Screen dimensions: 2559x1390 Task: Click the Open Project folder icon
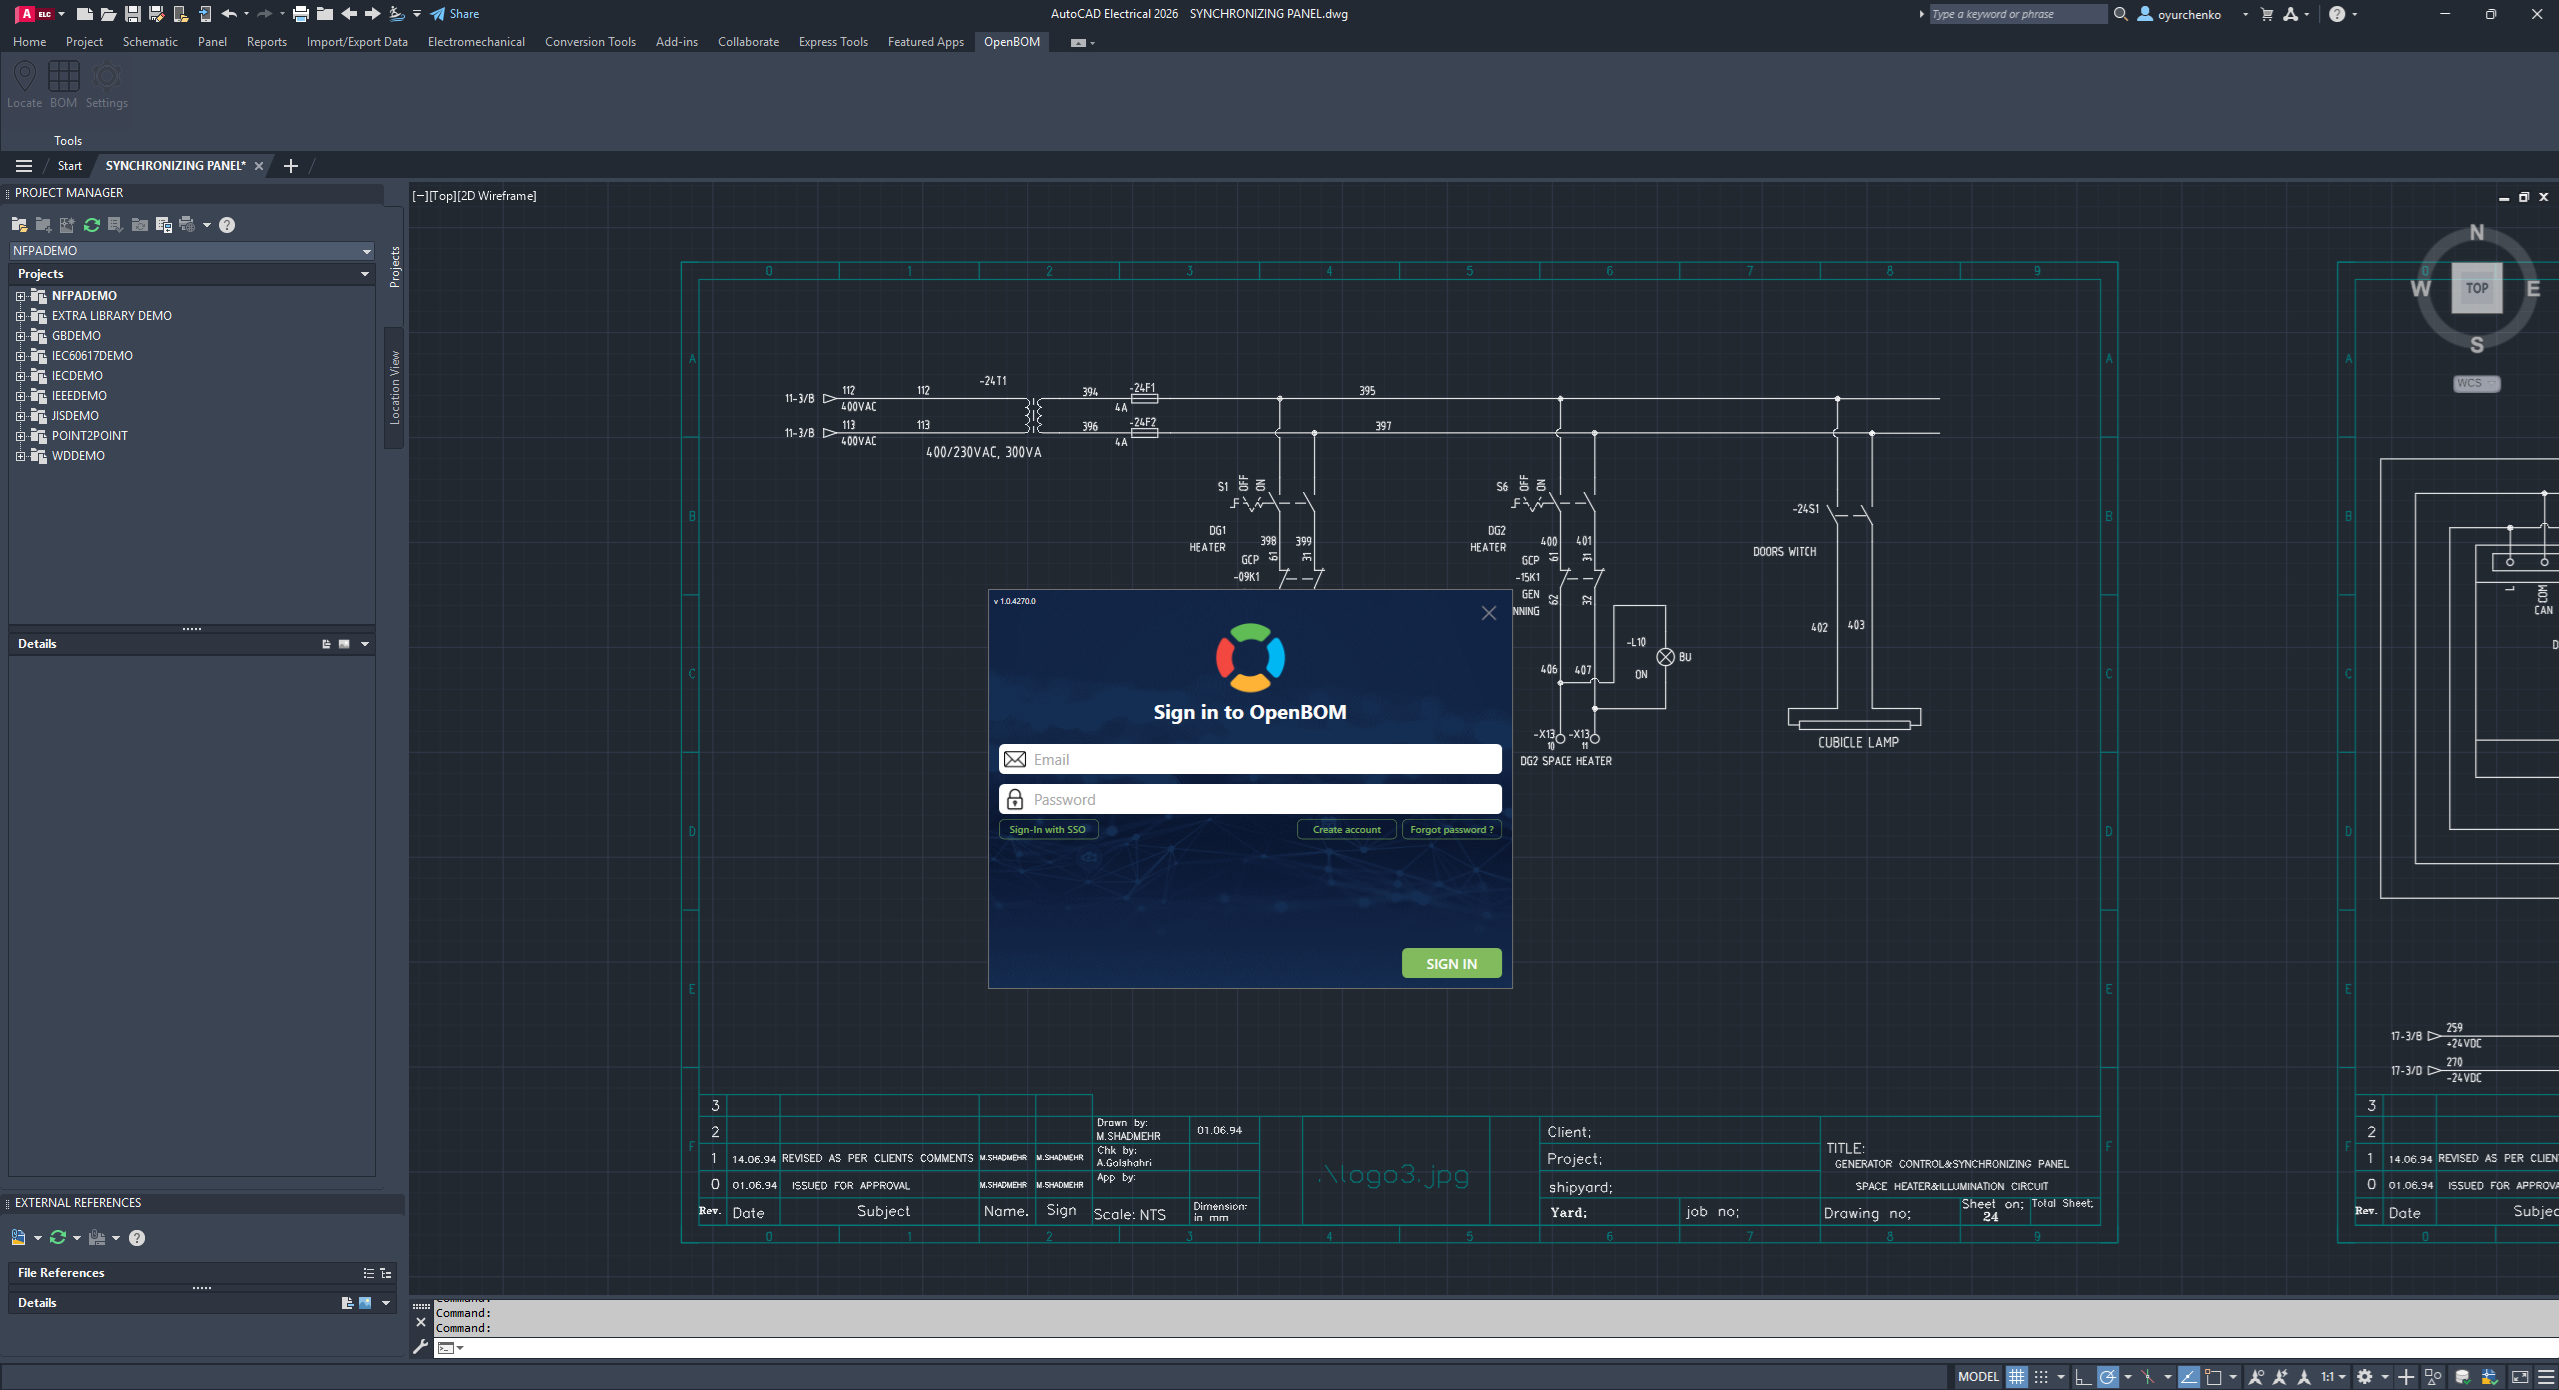[x=19, y=225]
